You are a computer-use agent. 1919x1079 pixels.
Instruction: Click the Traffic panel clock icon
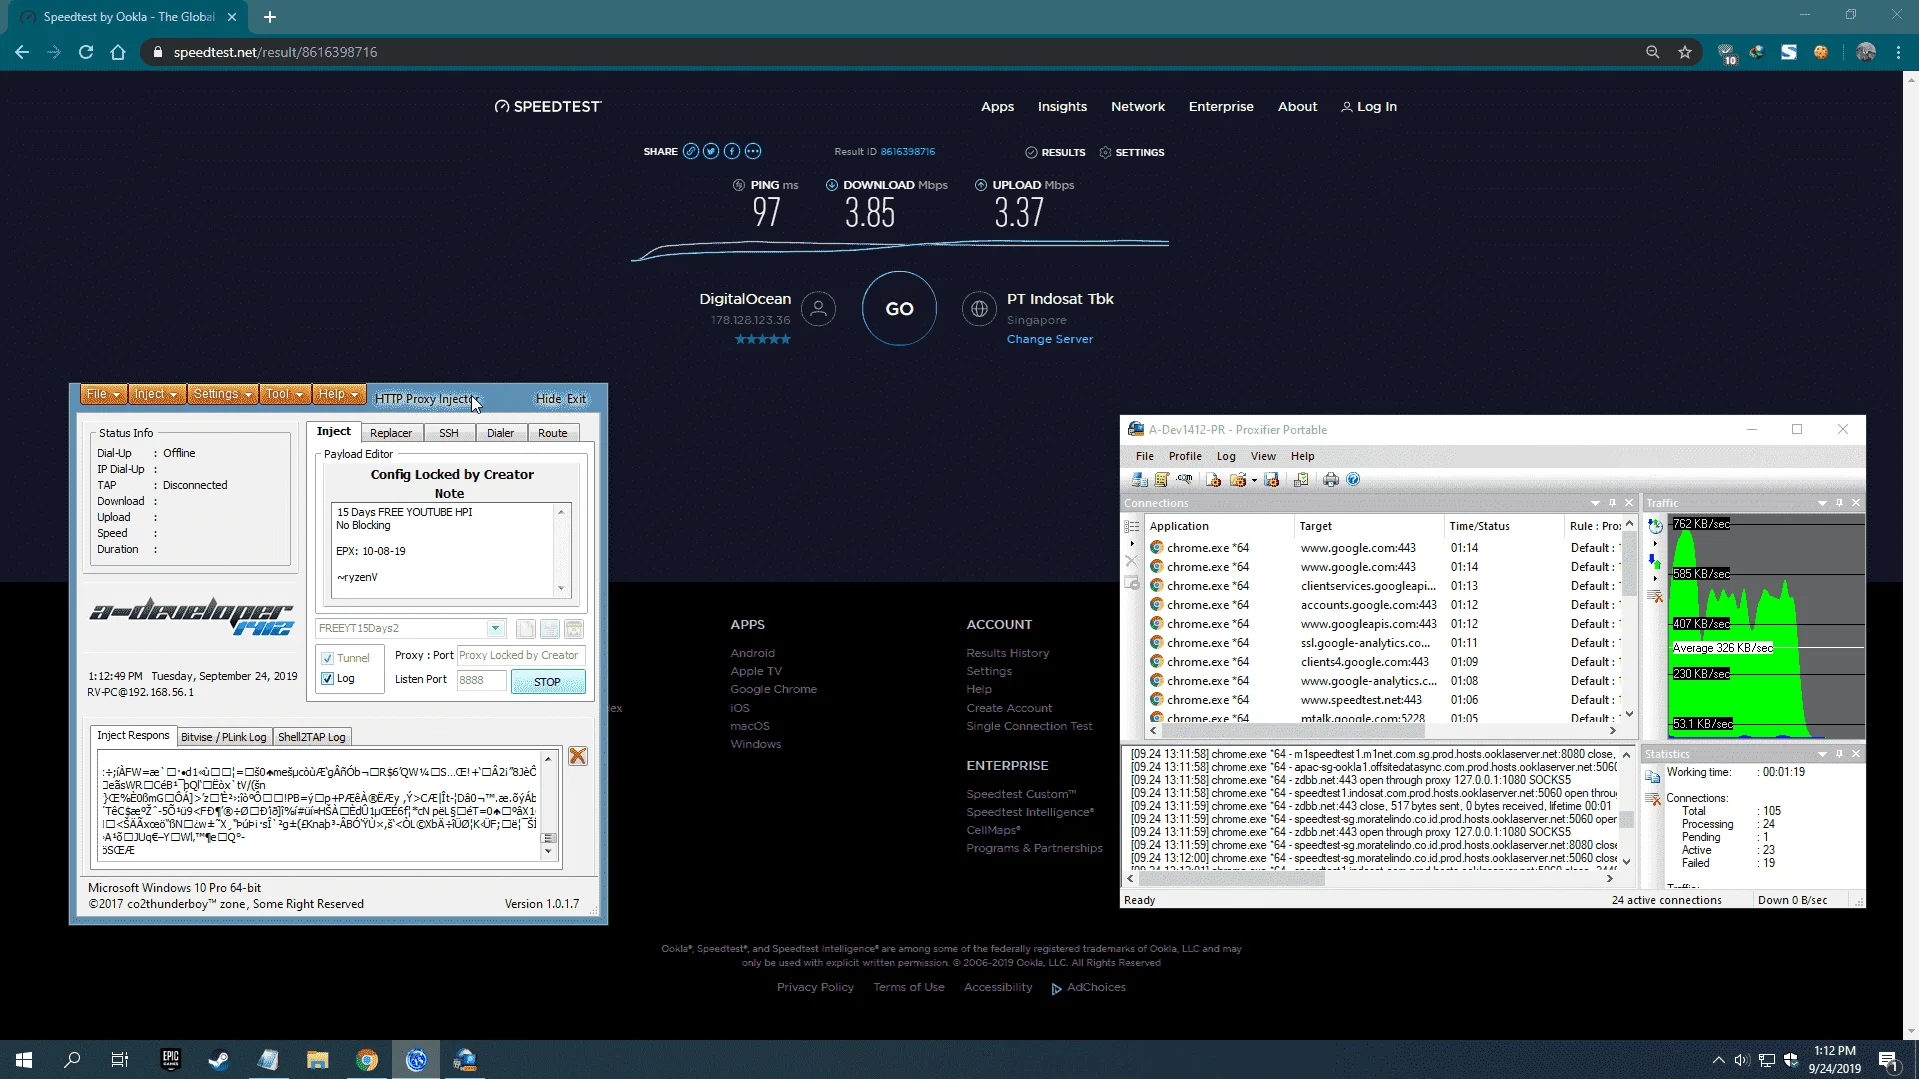pyautogui.click(x=1656, y=526)
